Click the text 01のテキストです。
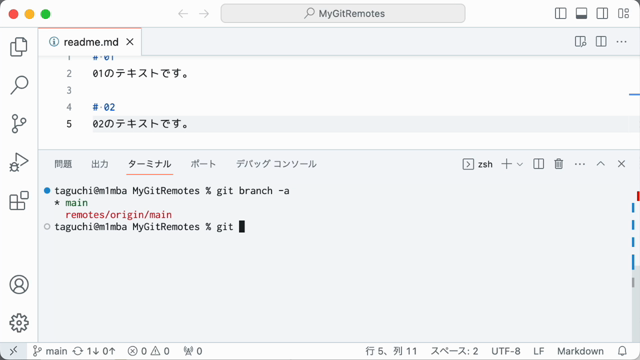The height and width of the screenshot is (360, 640). click(x=141, y=73)
